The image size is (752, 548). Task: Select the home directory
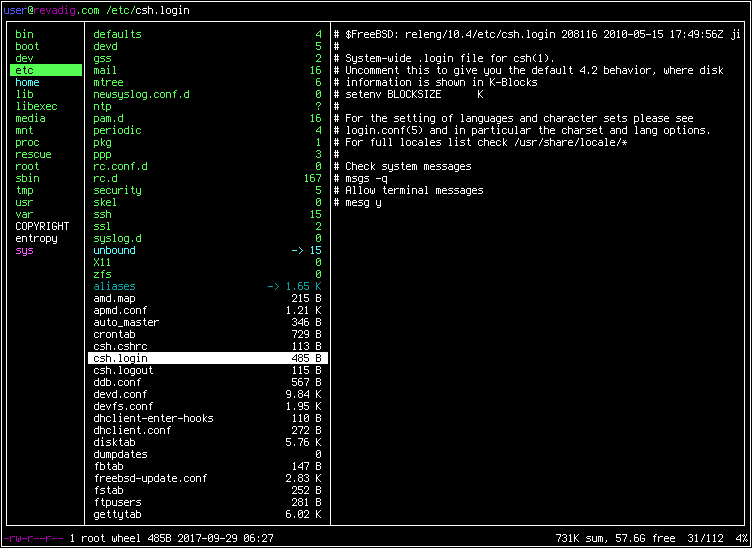(27, 82)
